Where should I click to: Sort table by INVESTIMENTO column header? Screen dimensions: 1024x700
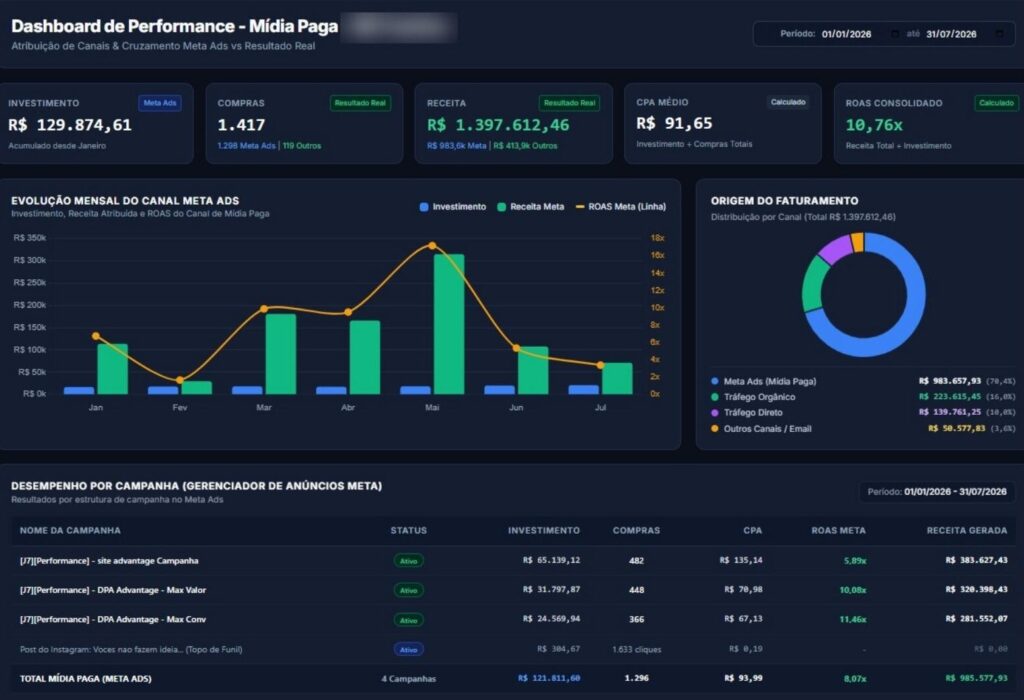point(544,530)
